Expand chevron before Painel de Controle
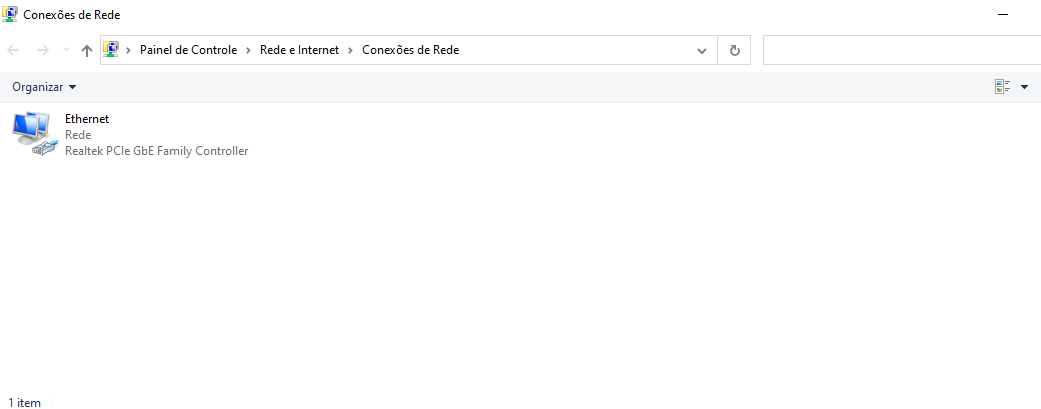Image resolution: width=1041 pixels, height=409 pixels. click(129, 50)
